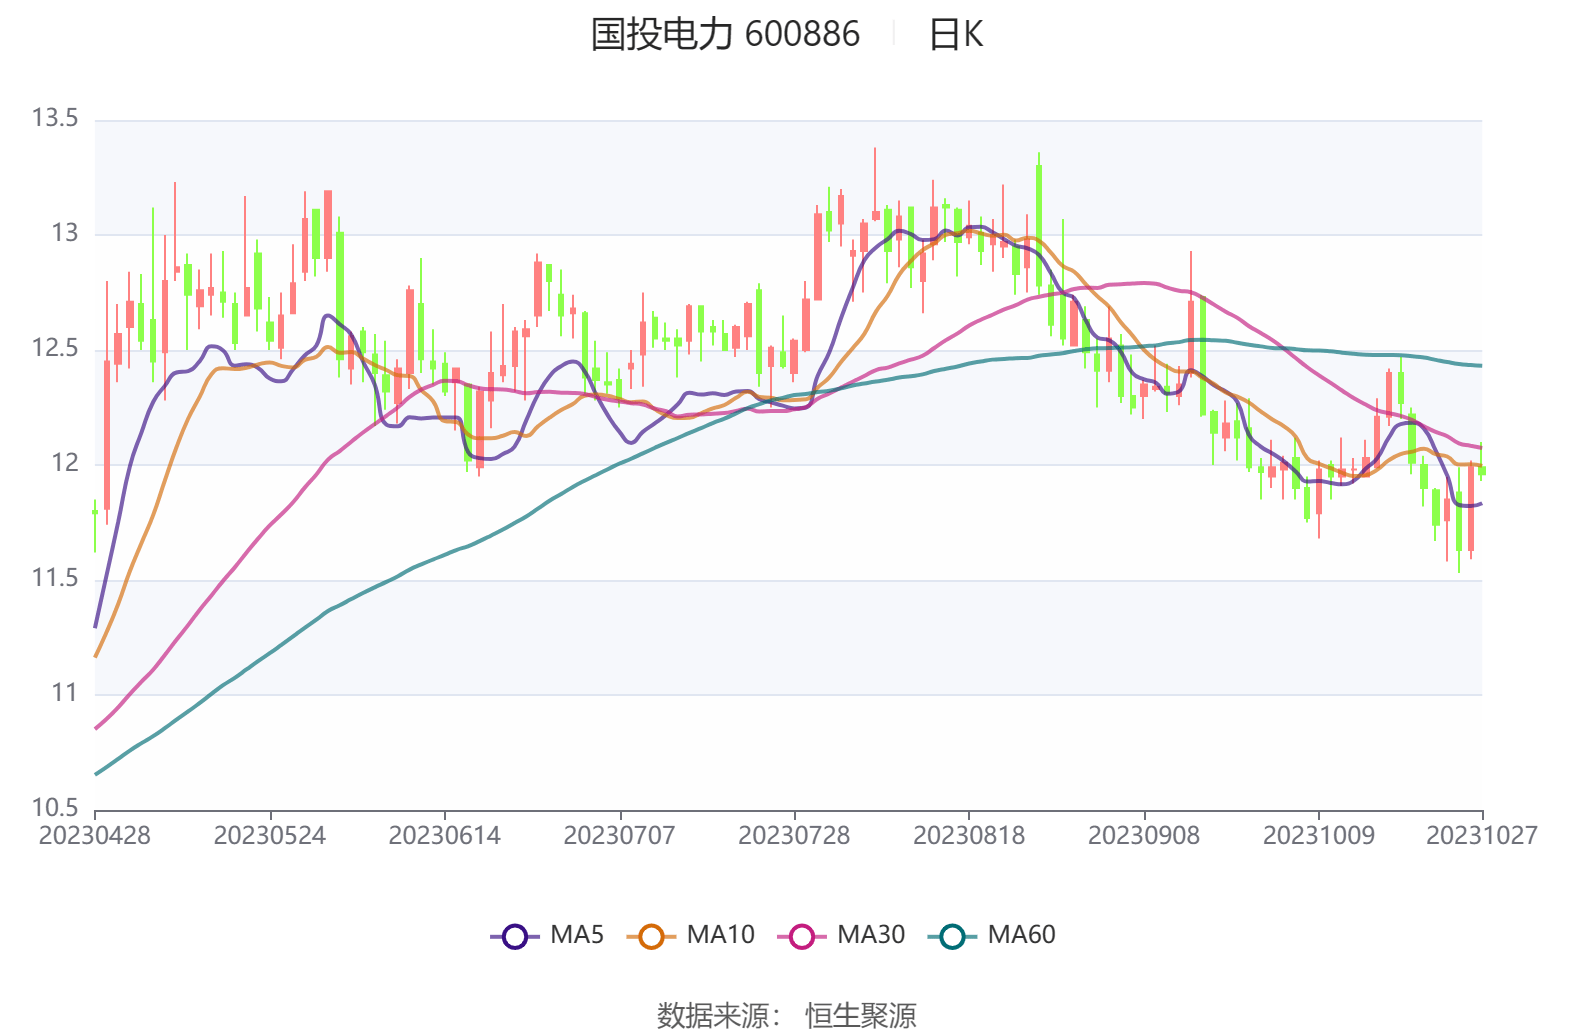The width and height of the screenshot is (1574, 1034).
Task: Click the 13.5 price label on the y-axis
Action: [55, 119]
